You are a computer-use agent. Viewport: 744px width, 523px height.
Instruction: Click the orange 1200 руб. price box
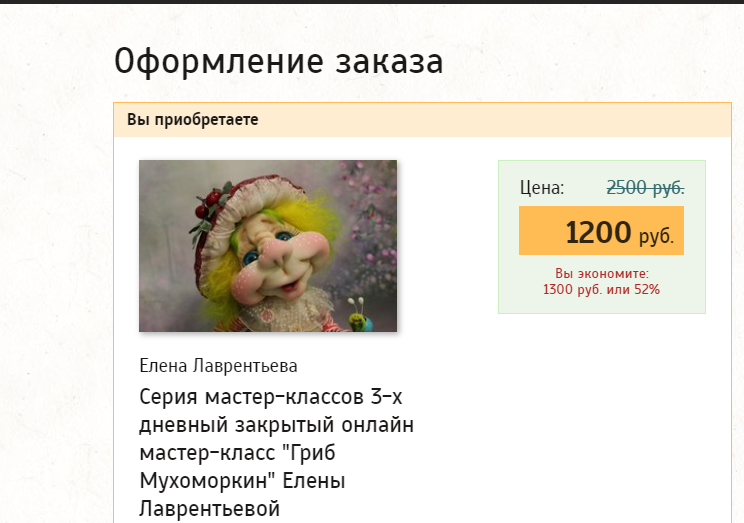click(601, 231)
